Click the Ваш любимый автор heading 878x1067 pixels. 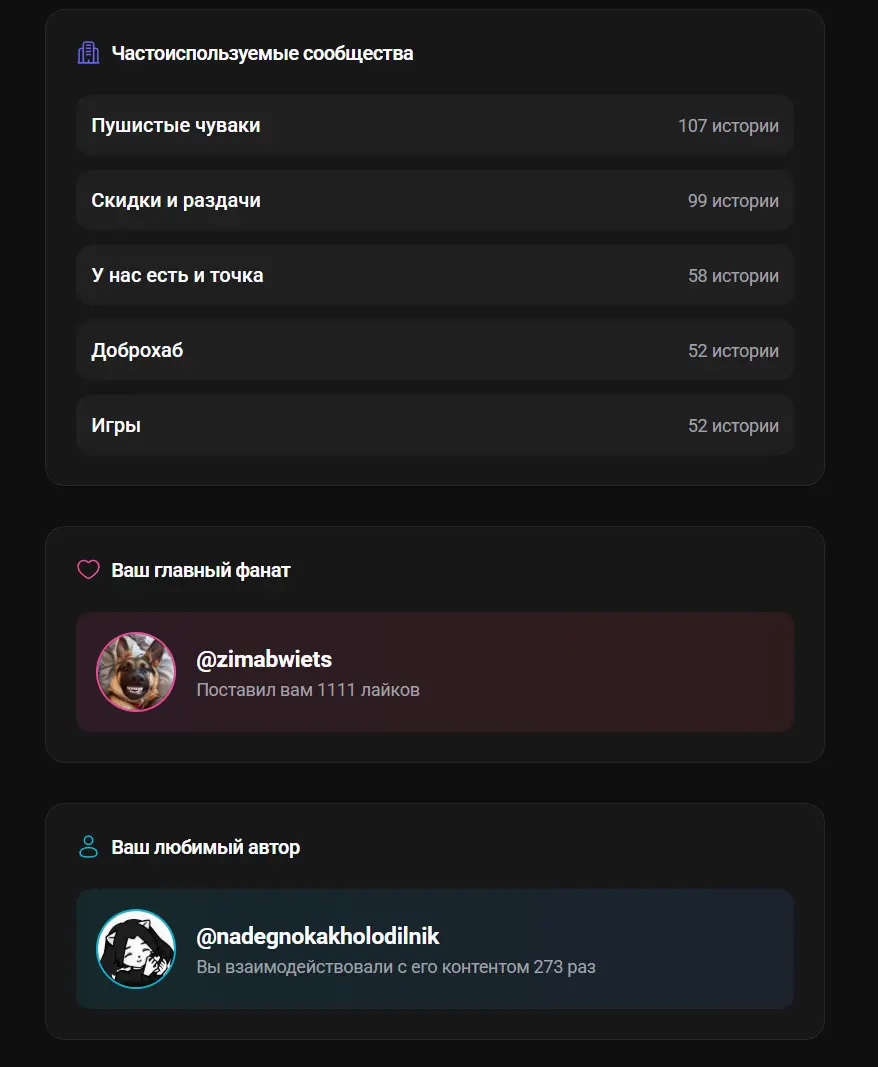click(205, 847)
